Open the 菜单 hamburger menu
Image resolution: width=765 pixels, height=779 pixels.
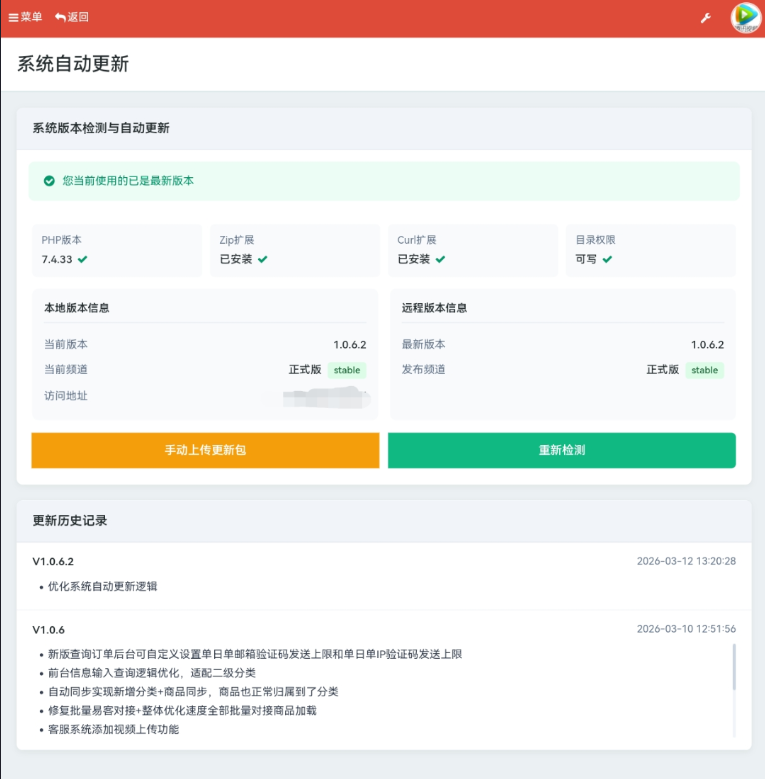tap(25, 17)
